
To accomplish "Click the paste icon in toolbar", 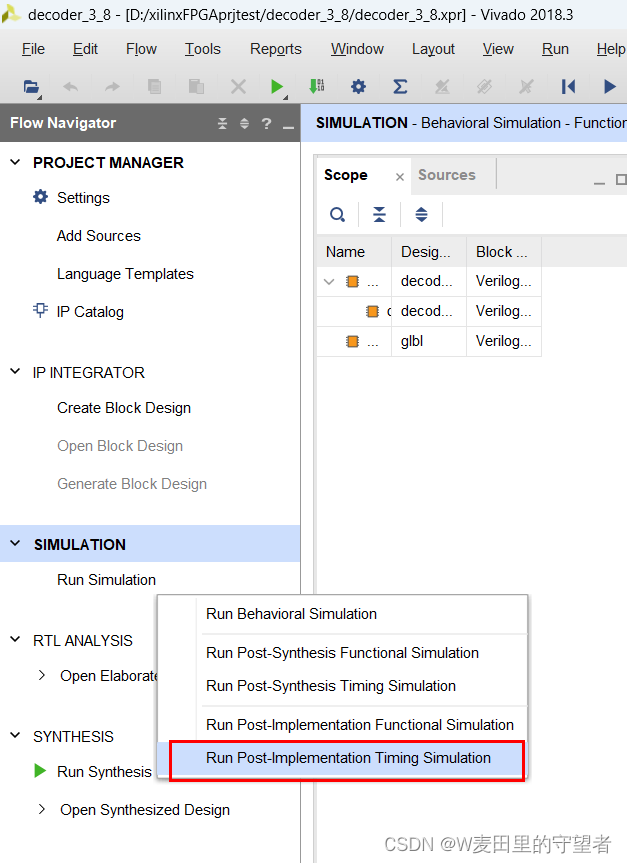I will click(196, 86).
